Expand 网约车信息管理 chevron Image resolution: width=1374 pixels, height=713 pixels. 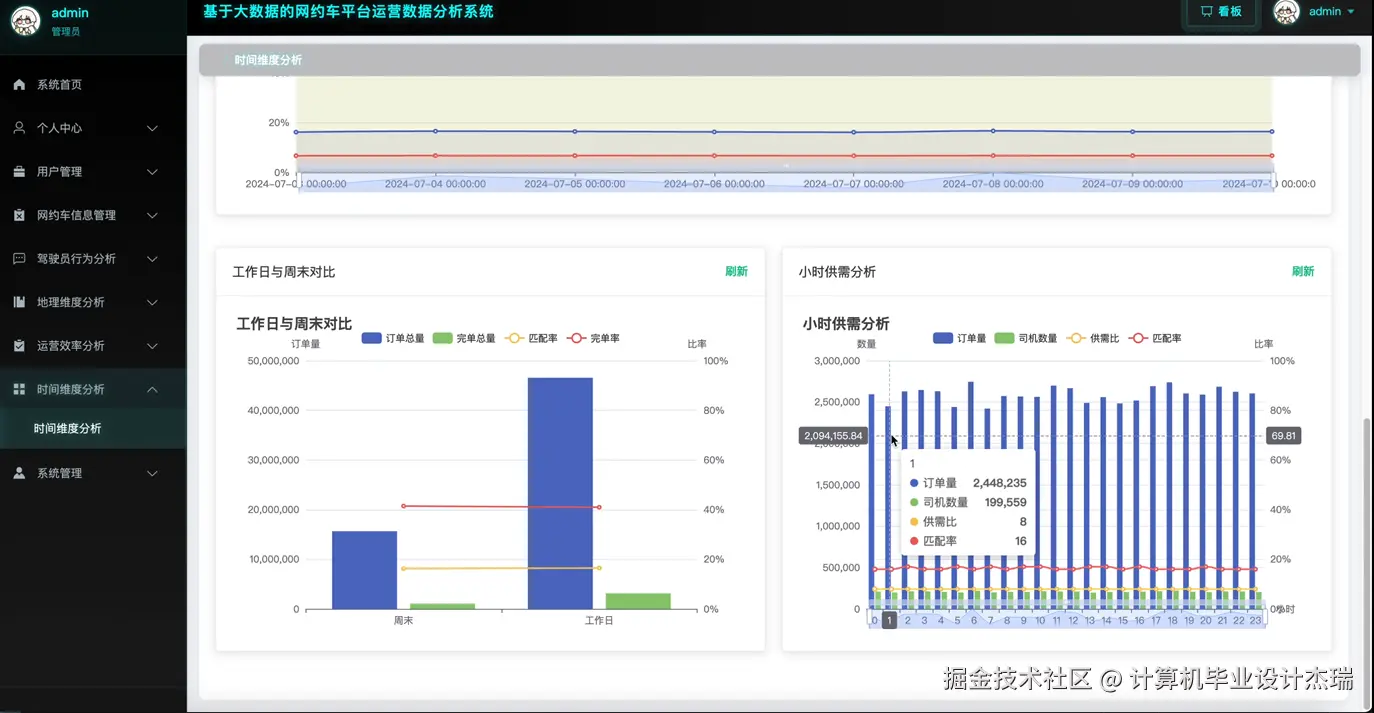tap(152, 215)
